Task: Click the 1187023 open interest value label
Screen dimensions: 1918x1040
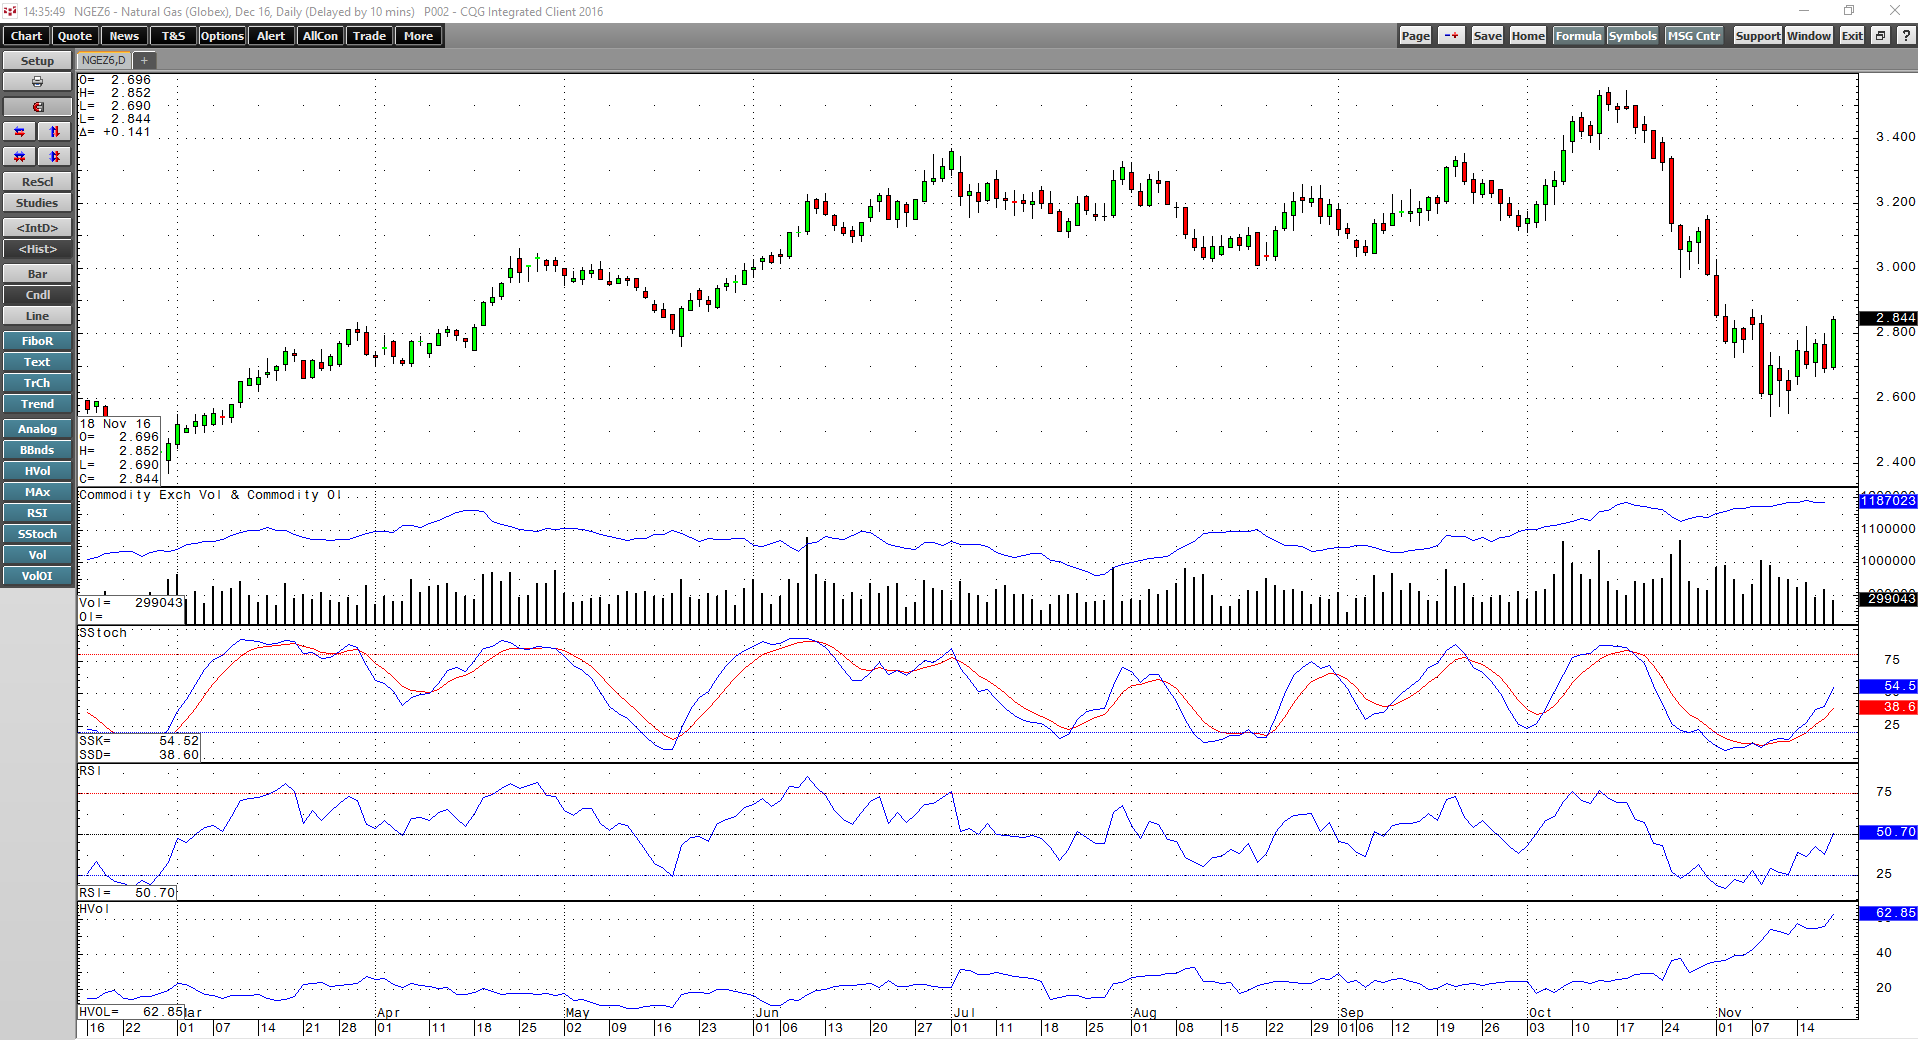Action: pyautogui.click(x=1888, y=500)
